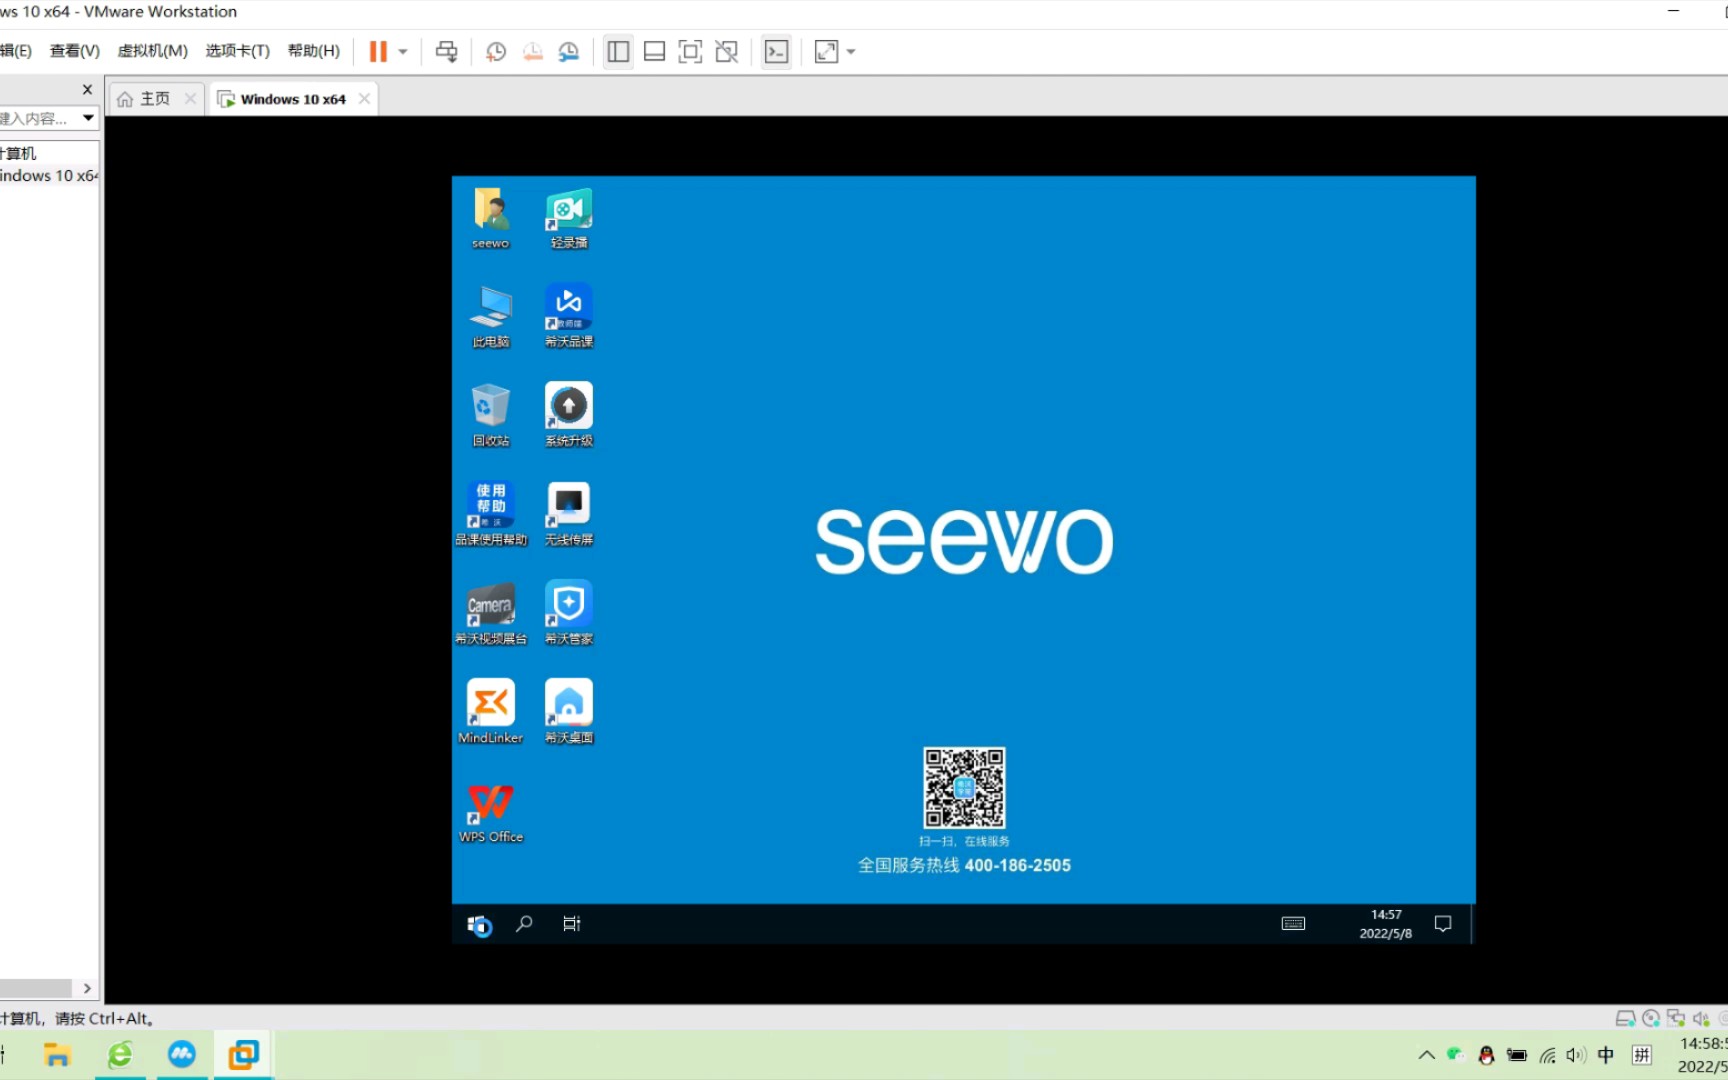This screenshot has height=1080, width=1728.
Task: Open the 虚拟机(M) menu
Action: (x=152, y=51)
